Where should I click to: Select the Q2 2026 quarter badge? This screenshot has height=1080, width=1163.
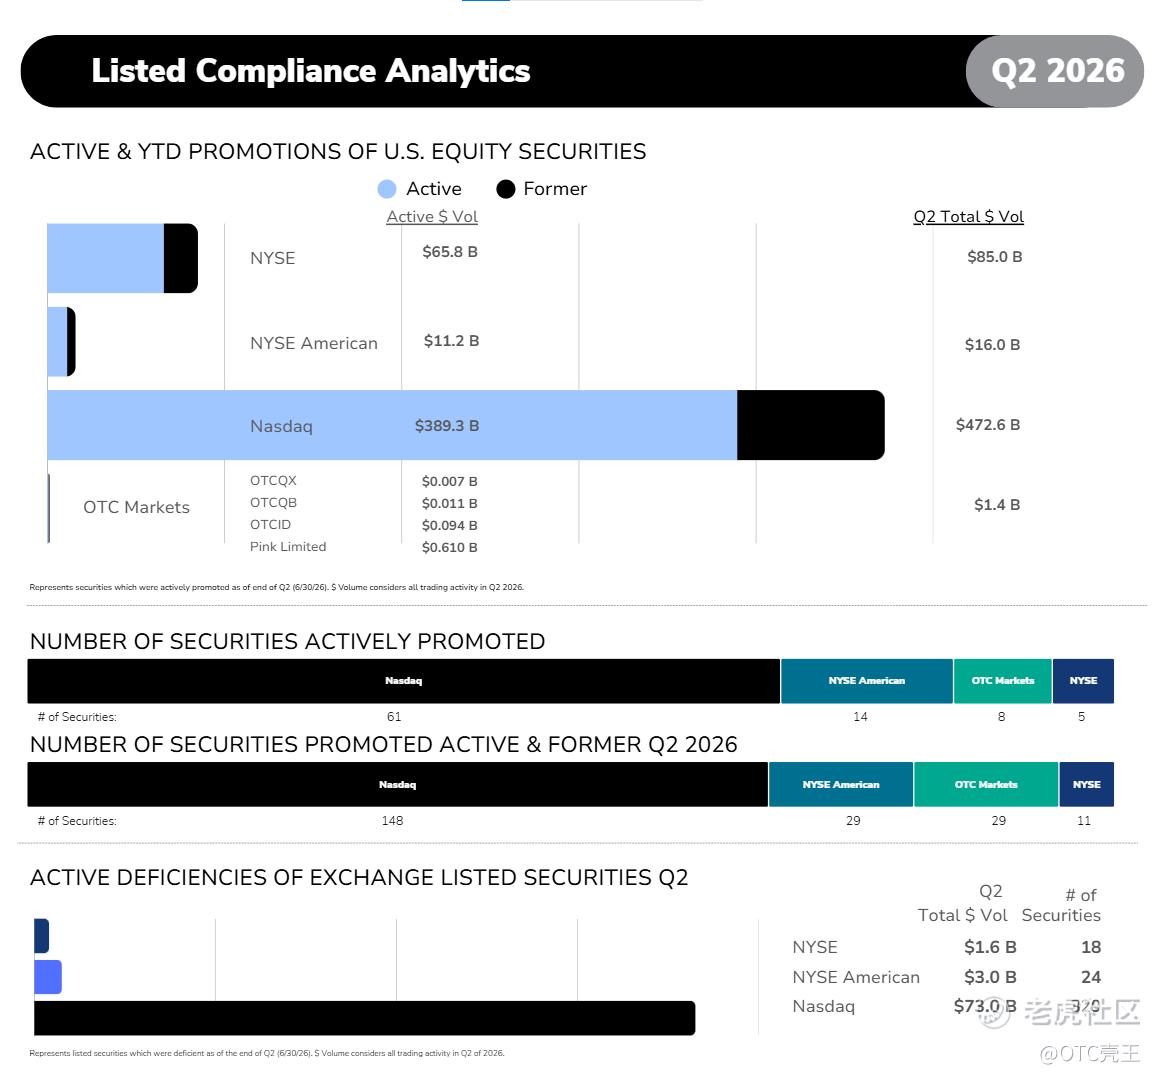[1055, 71]
